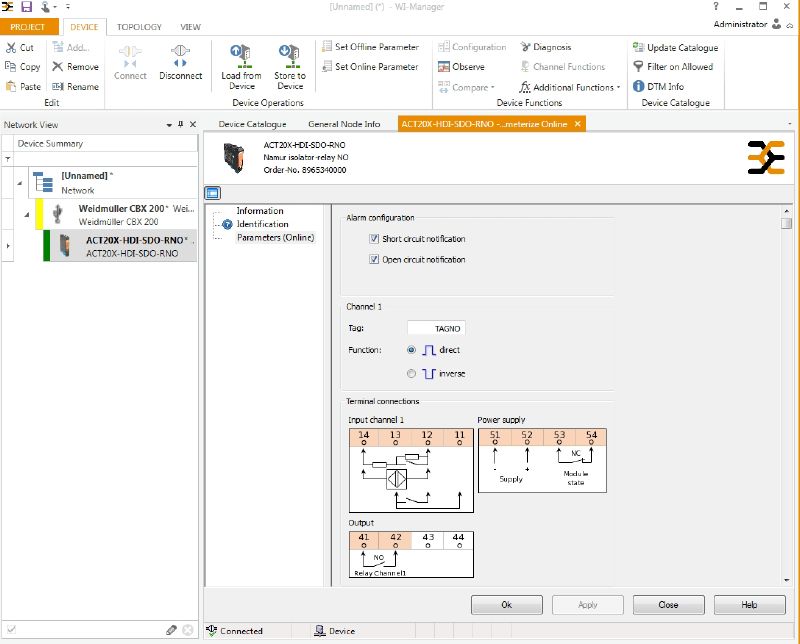Open the document tabs overflow arrow

click(790, 124)
